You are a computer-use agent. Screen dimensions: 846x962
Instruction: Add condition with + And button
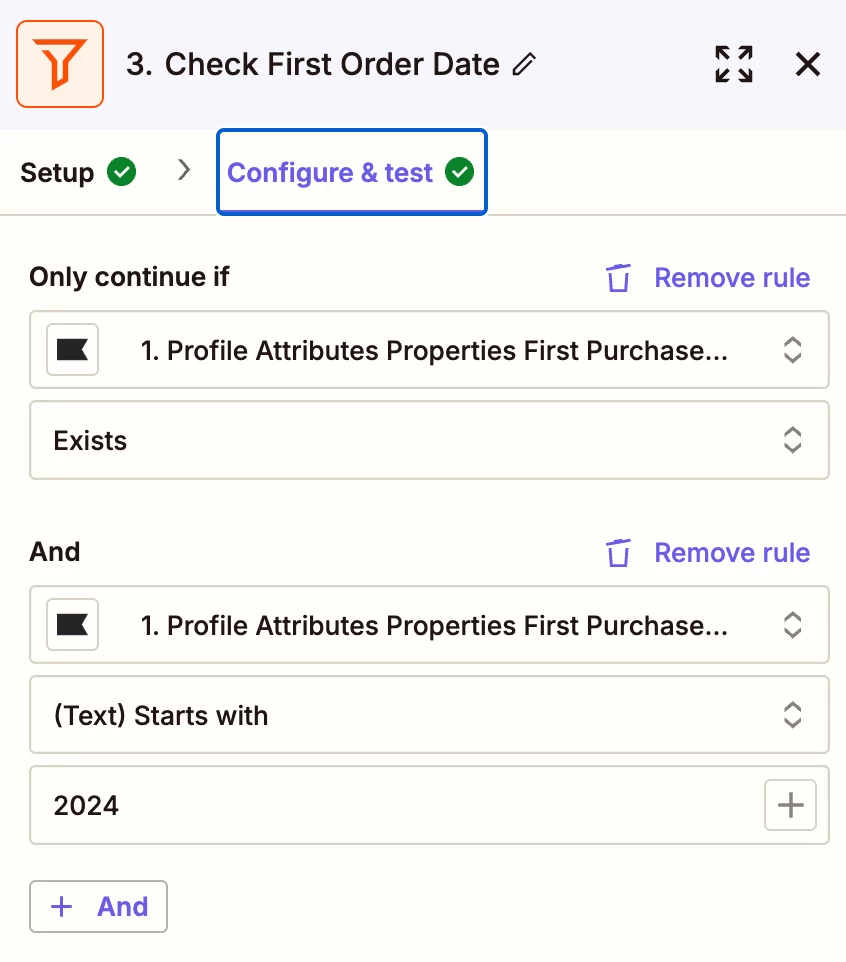(x=98, y=906)
